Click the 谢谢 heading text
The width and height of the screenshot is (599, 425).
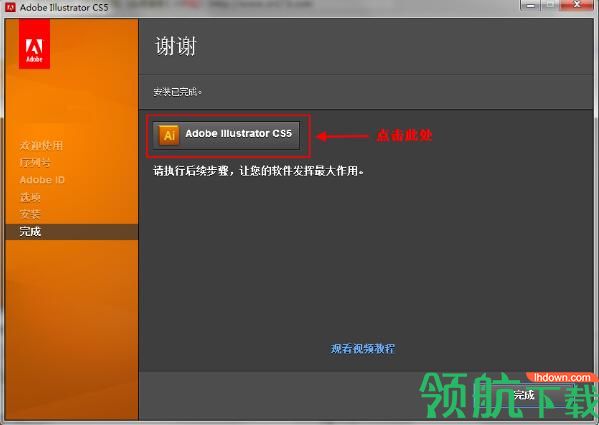pos(175,46)
